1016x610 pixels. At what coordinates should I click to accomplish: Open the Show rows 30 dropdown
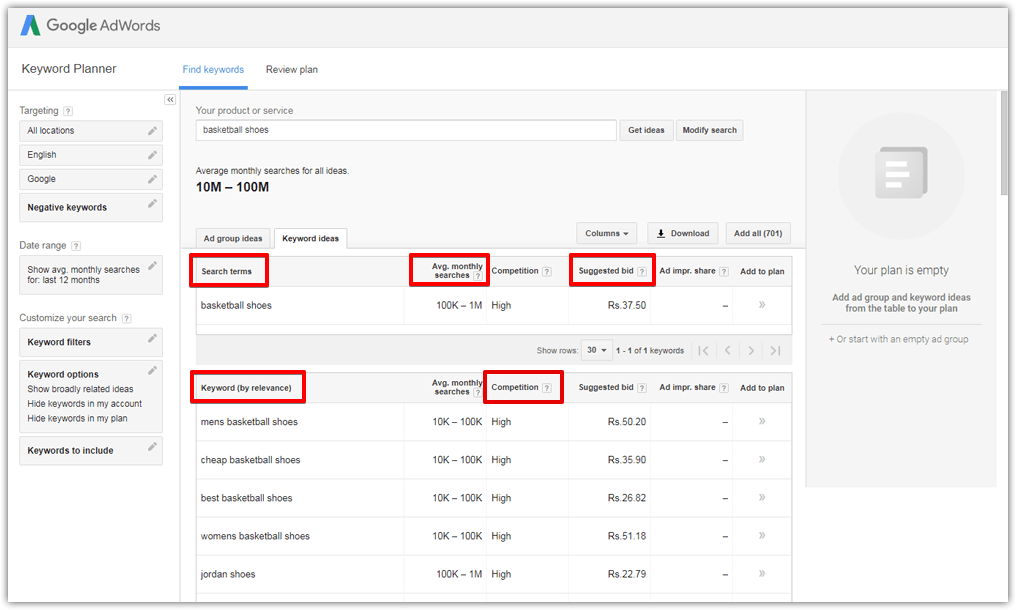click(596, 350)
